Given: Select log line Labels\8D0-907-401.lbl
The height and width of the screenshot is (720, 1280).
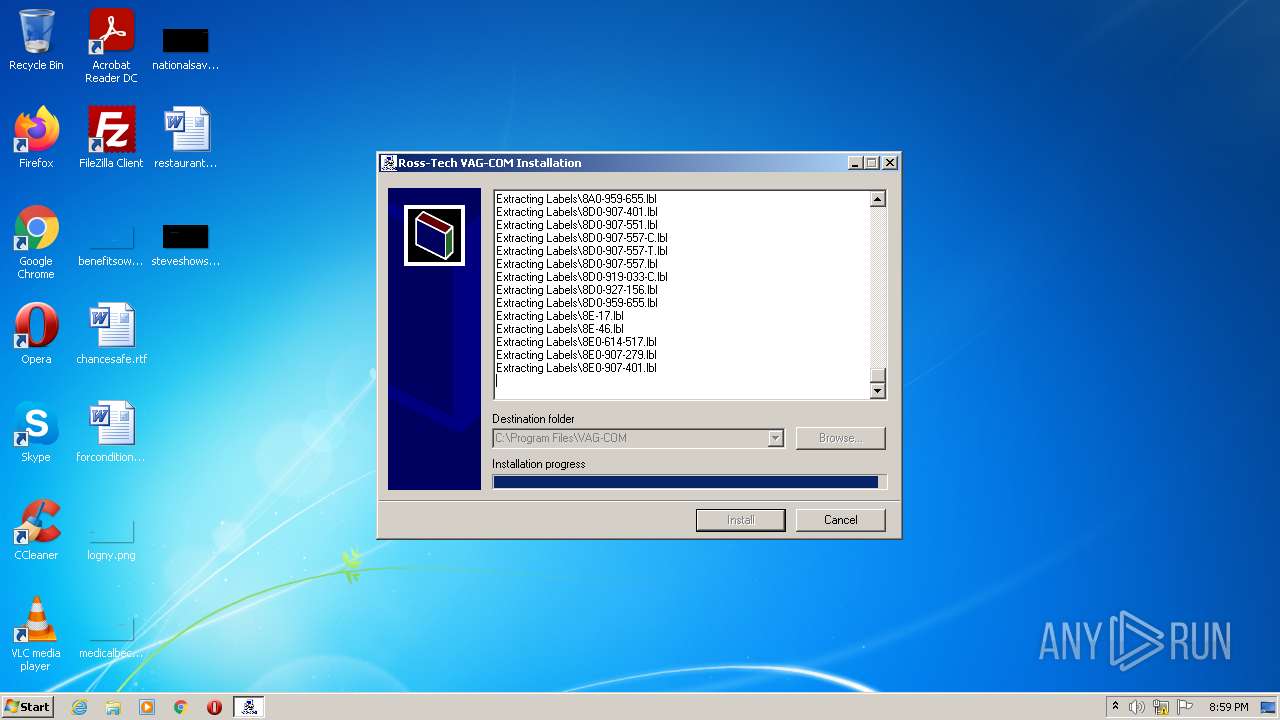Looking at the screenshot, I should 577,212.
